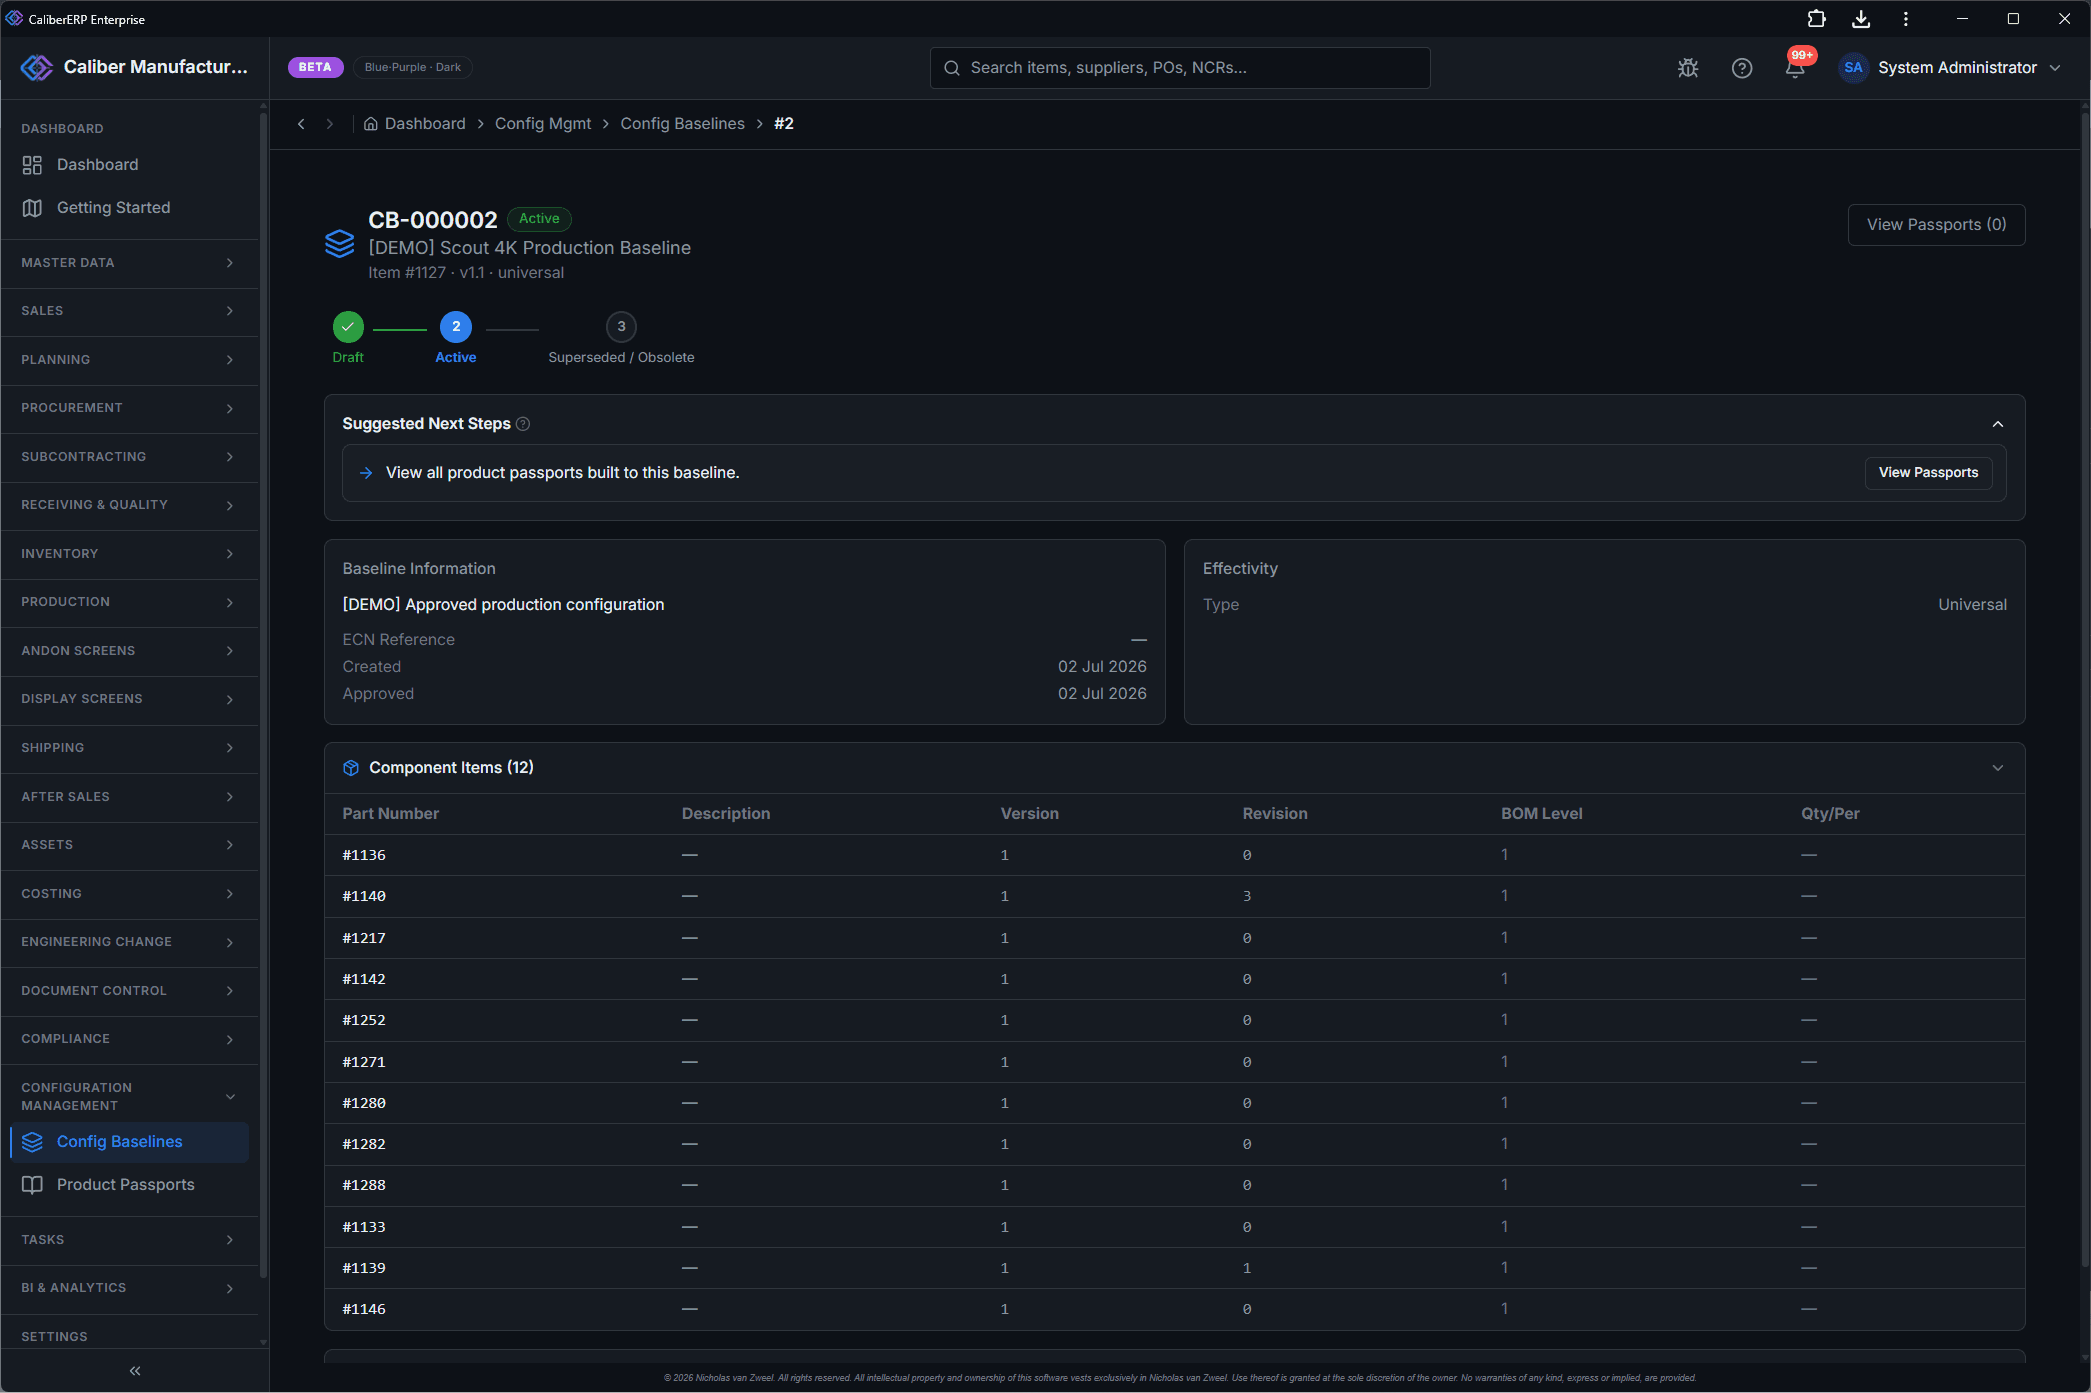Viewport: 2091px width, 1393px height.
Task: Open the three-dot title bar menu
Action: point(1906,19)
